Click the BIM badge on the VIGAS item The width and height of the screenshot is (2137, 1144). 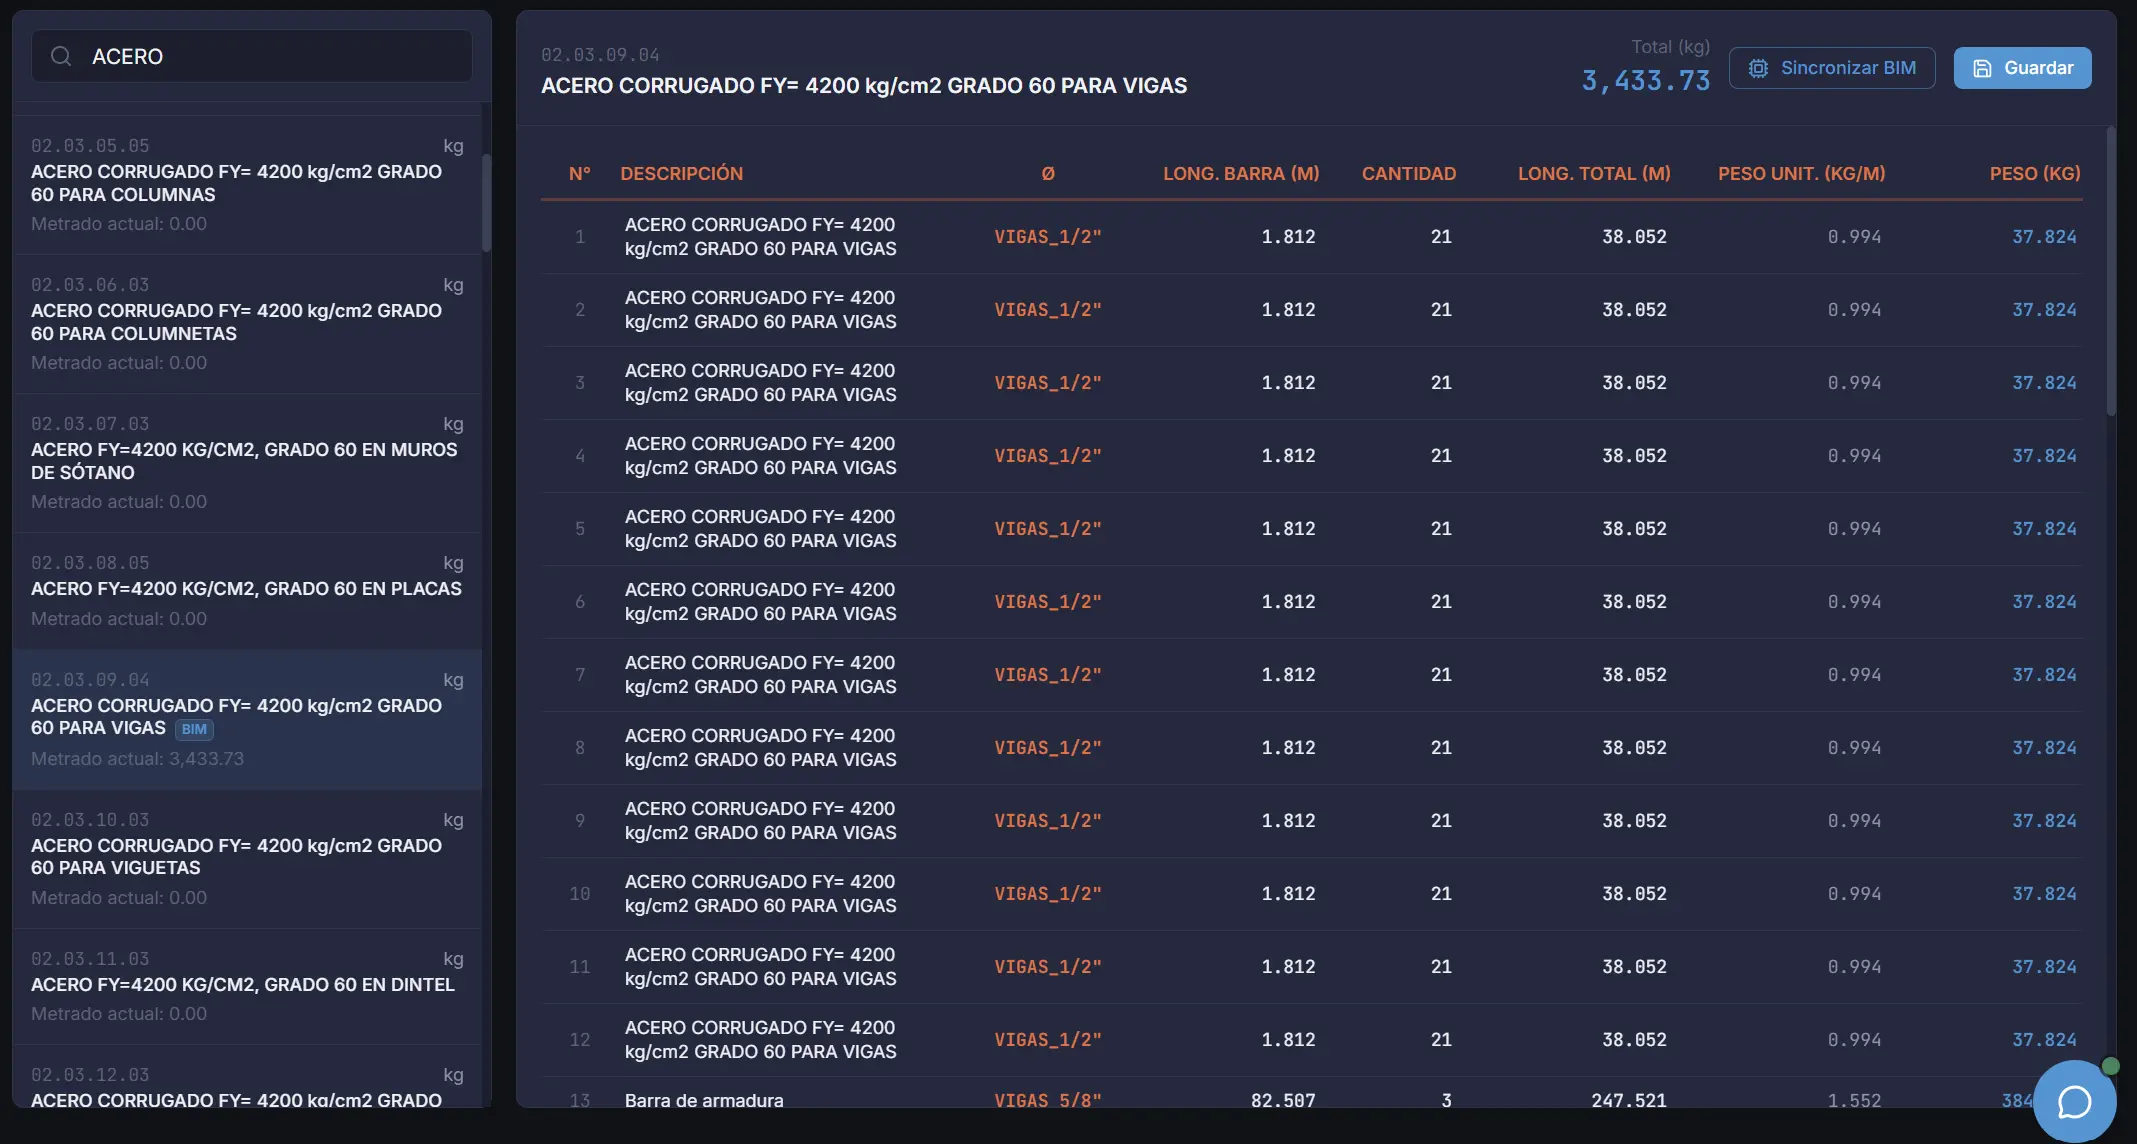194,729
